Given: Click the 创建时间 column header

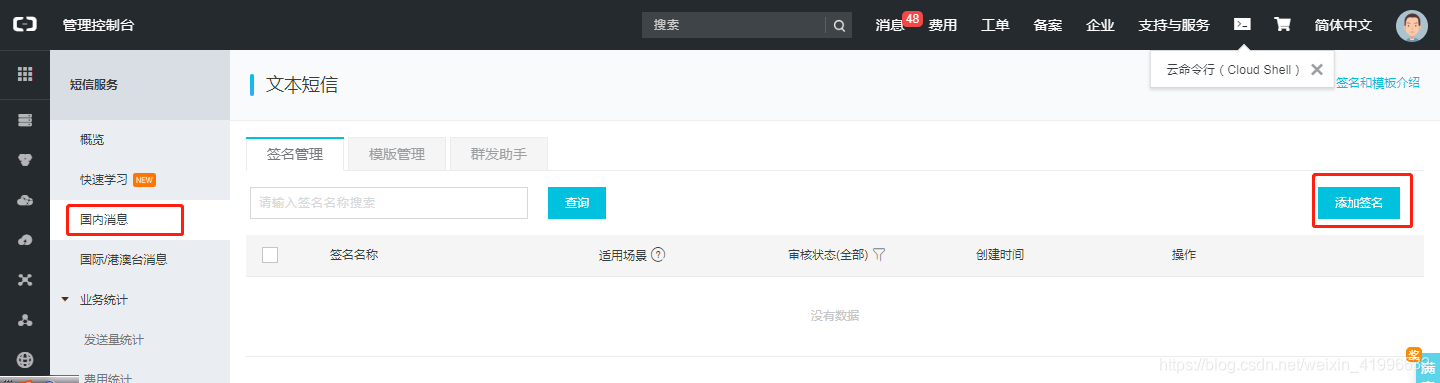Looking at the screenshot, I should coord(1000,255).
